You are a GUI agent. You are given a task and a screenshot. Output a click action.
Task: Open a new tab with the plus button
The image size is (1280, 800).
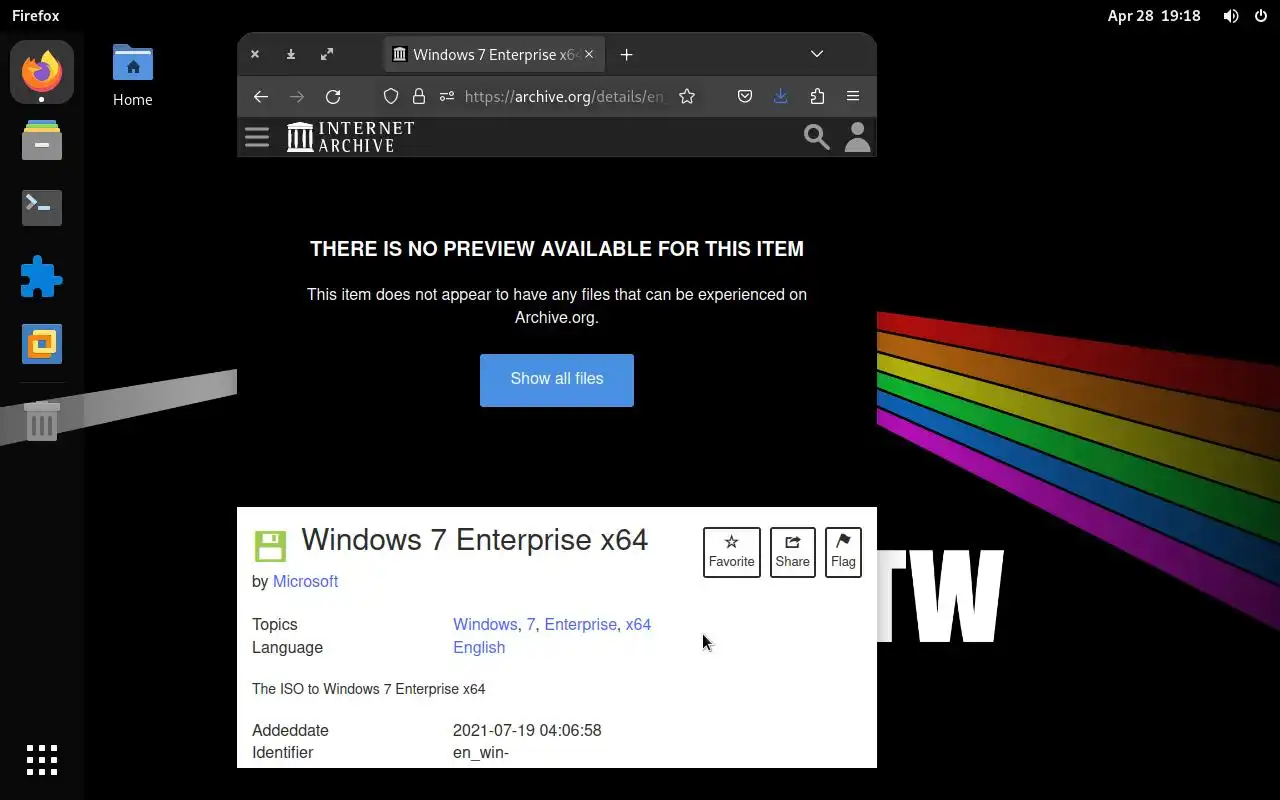click(626, 55)
